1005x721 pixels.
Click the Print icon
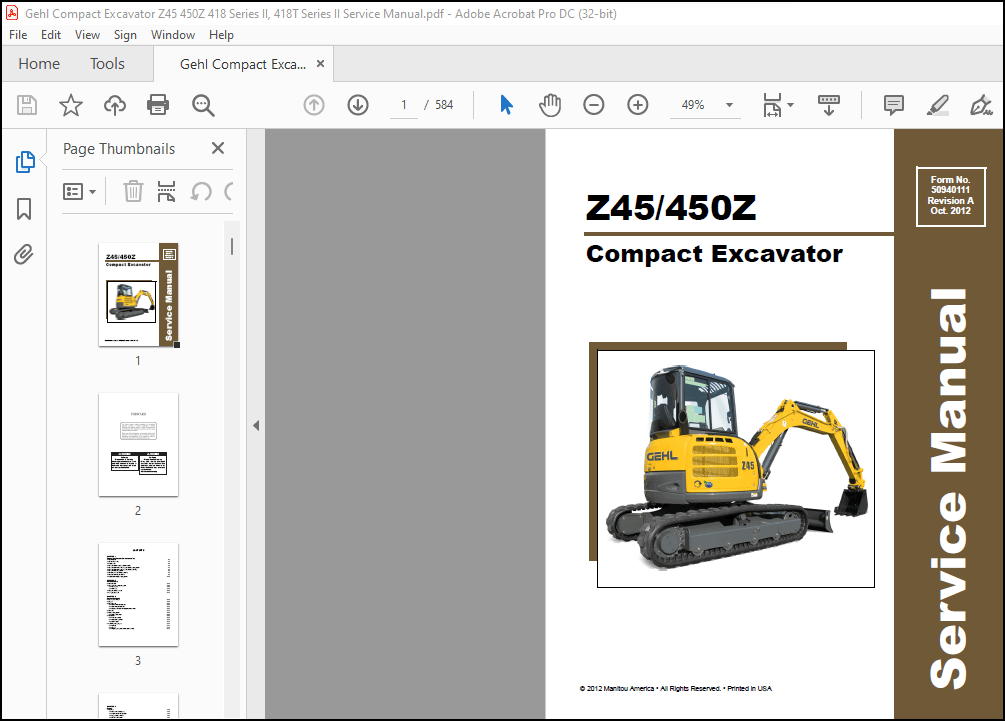click(x=158, y=104)
